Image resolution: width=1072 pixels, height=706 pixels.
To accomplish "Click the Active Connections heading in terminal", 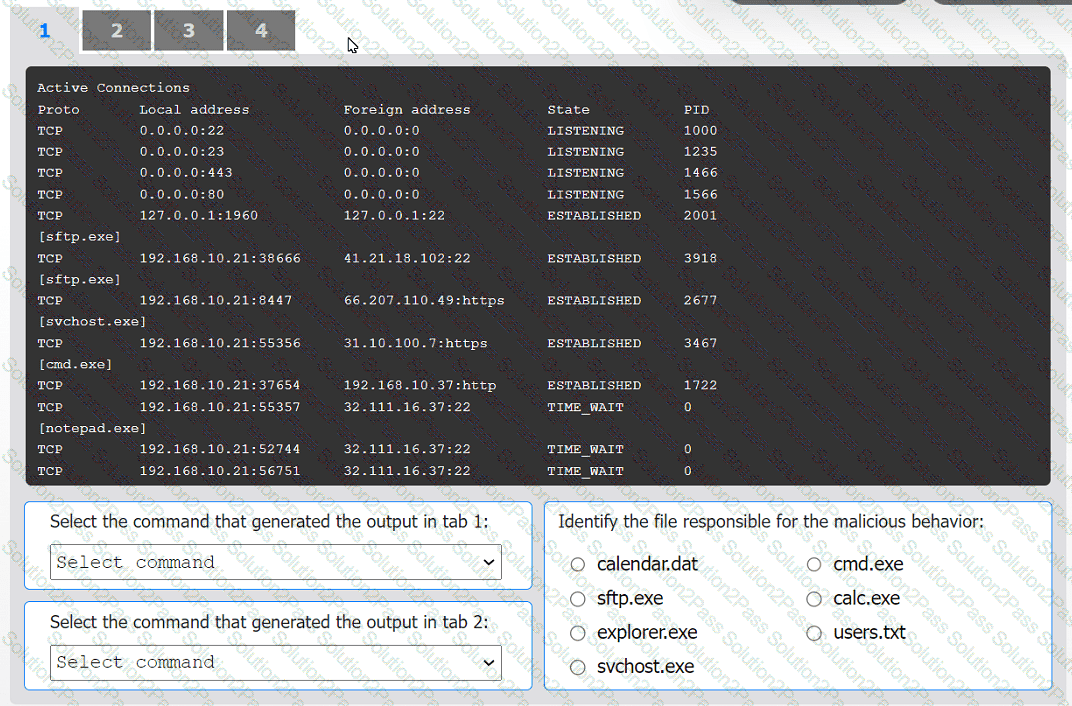I will click(113, 88).
